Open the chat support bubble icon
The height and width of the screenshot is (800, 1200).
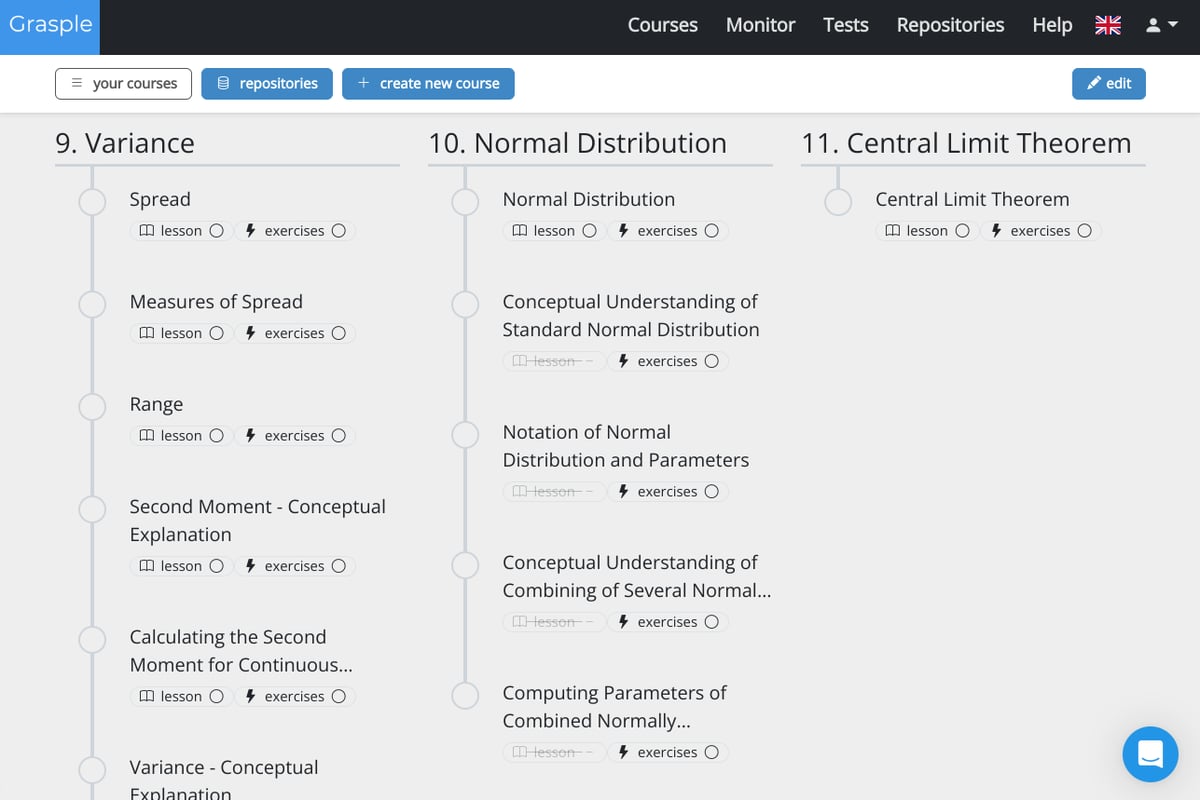click(1150, 754)
